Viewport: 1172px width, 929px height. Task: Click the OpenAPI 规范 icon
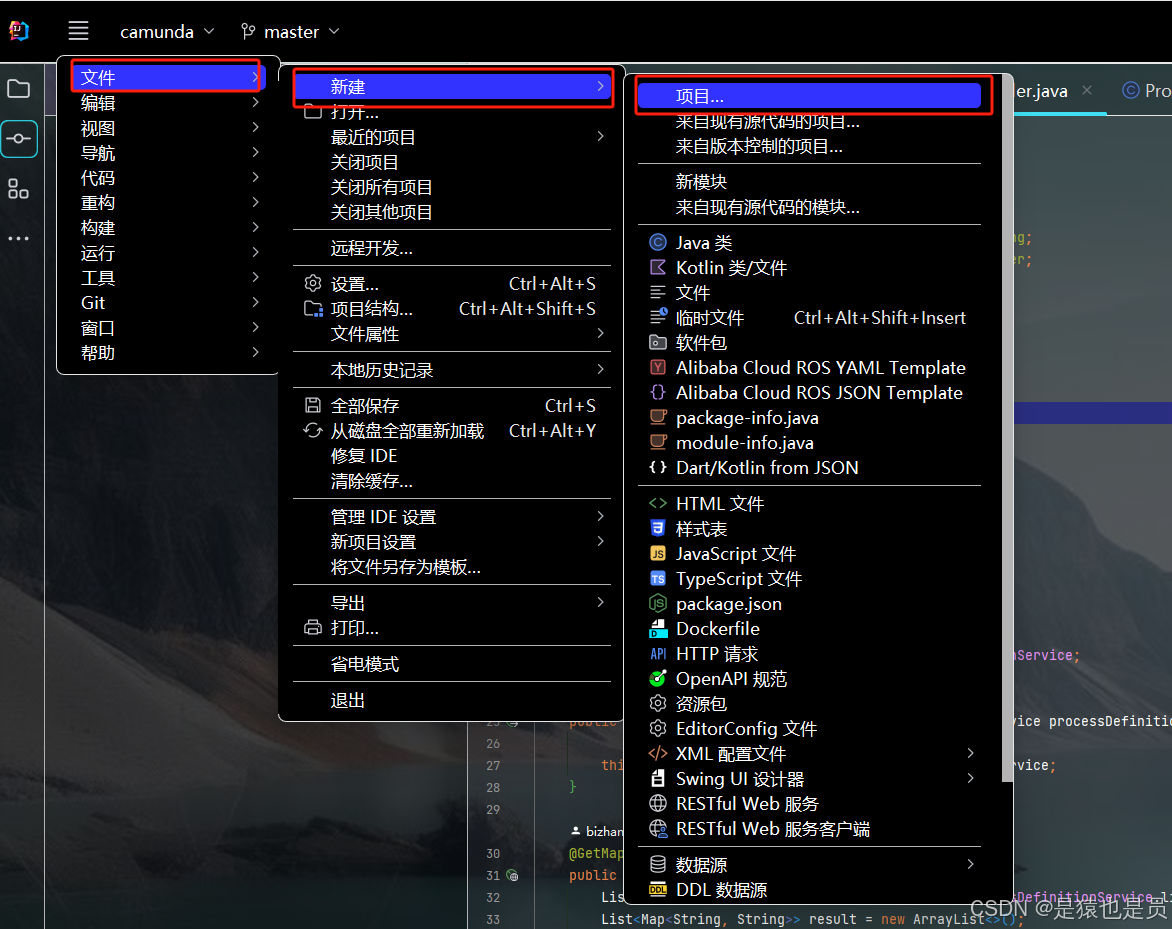(658, 679)
